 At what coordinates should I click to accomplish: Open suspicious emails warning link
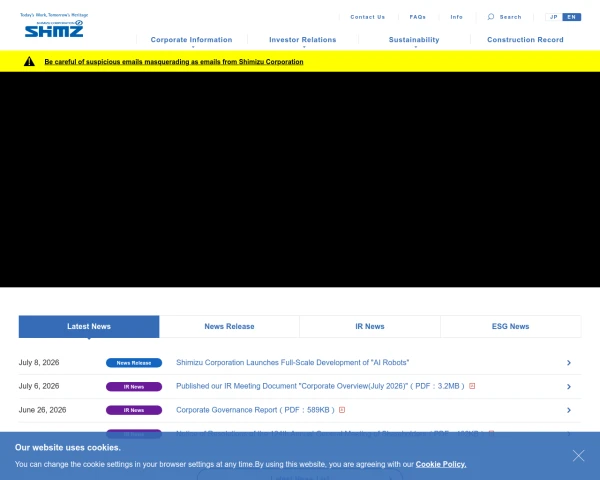point(174,62)
